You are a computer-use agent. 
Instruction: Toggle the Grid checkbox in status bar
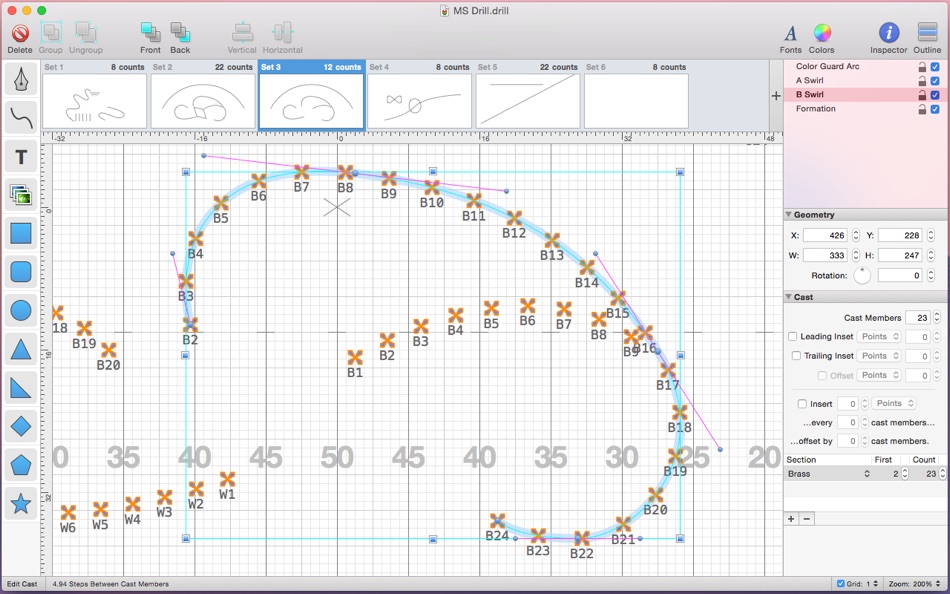click(x=840, y=584)
